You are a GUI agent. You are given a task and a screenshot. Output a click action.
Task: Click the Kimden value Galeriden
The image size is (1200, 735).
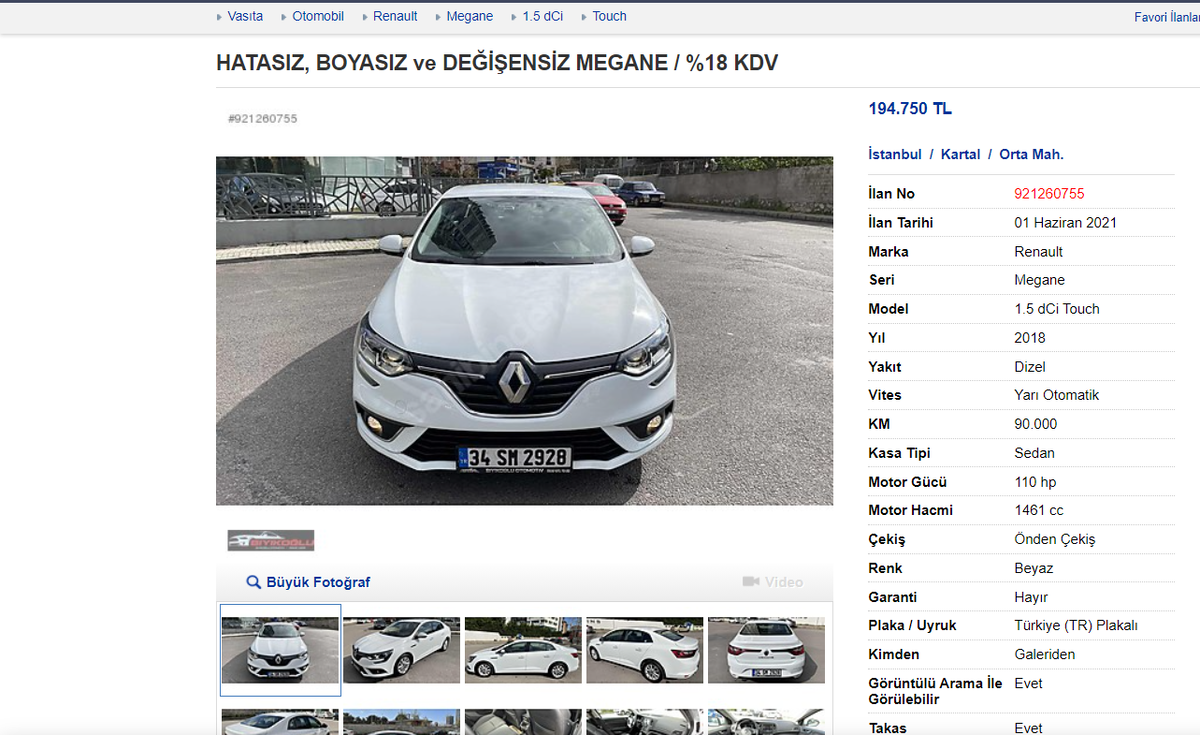pos(1045,654)
